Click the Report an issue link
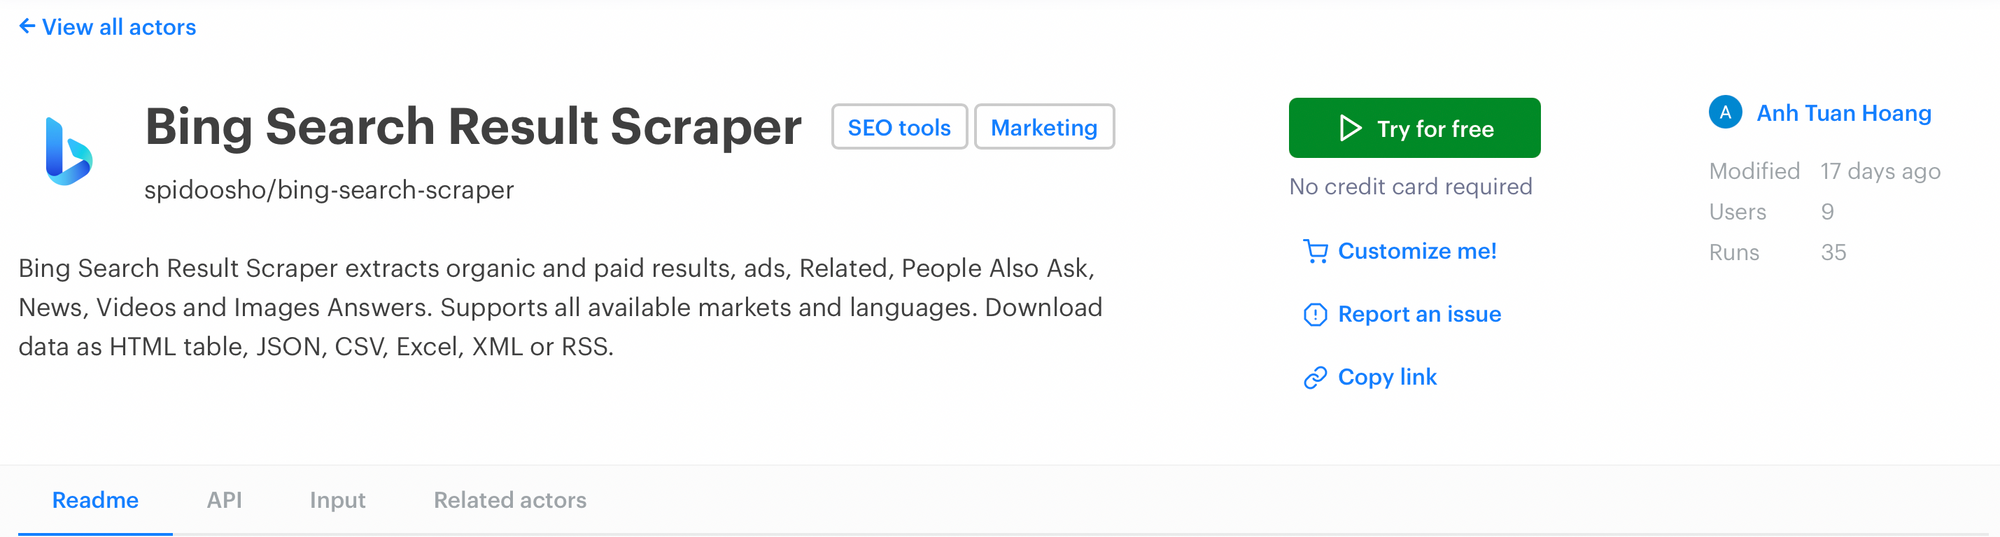This screenshot has width=2000, height=537. (x=1419, y=314)
